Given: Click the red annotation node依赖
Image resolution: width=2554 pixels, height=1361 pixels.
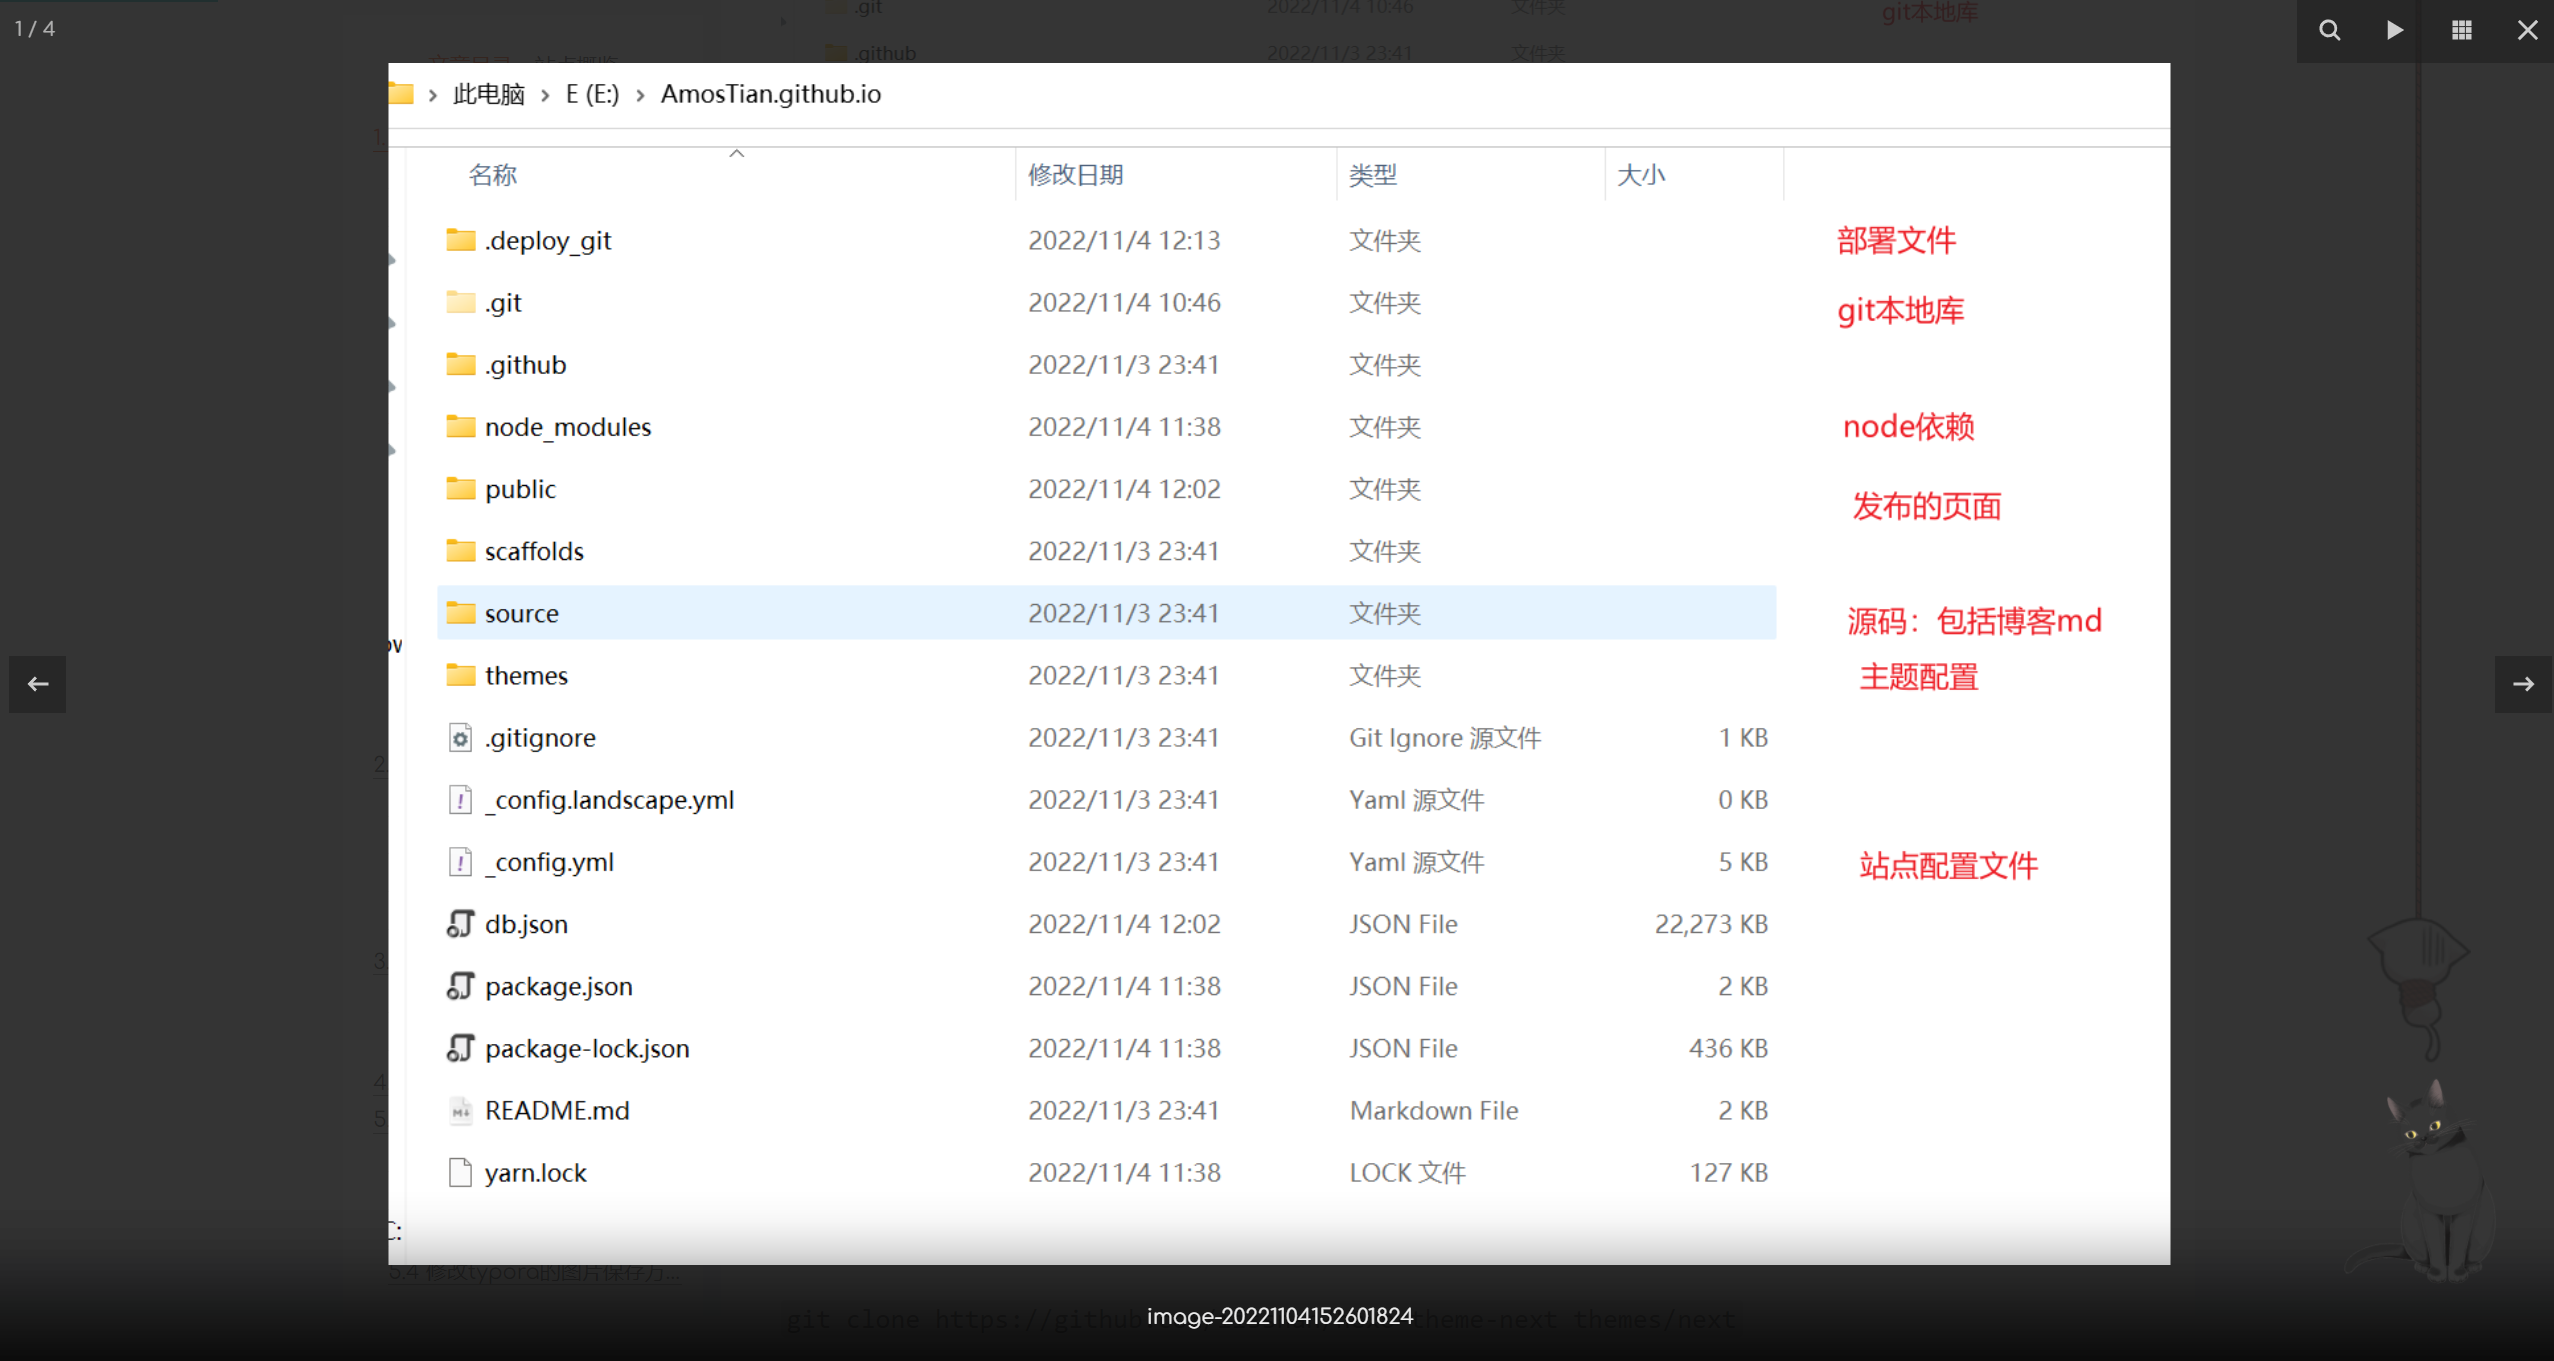Looking at the screenshot, I should tap(1908, 427).
